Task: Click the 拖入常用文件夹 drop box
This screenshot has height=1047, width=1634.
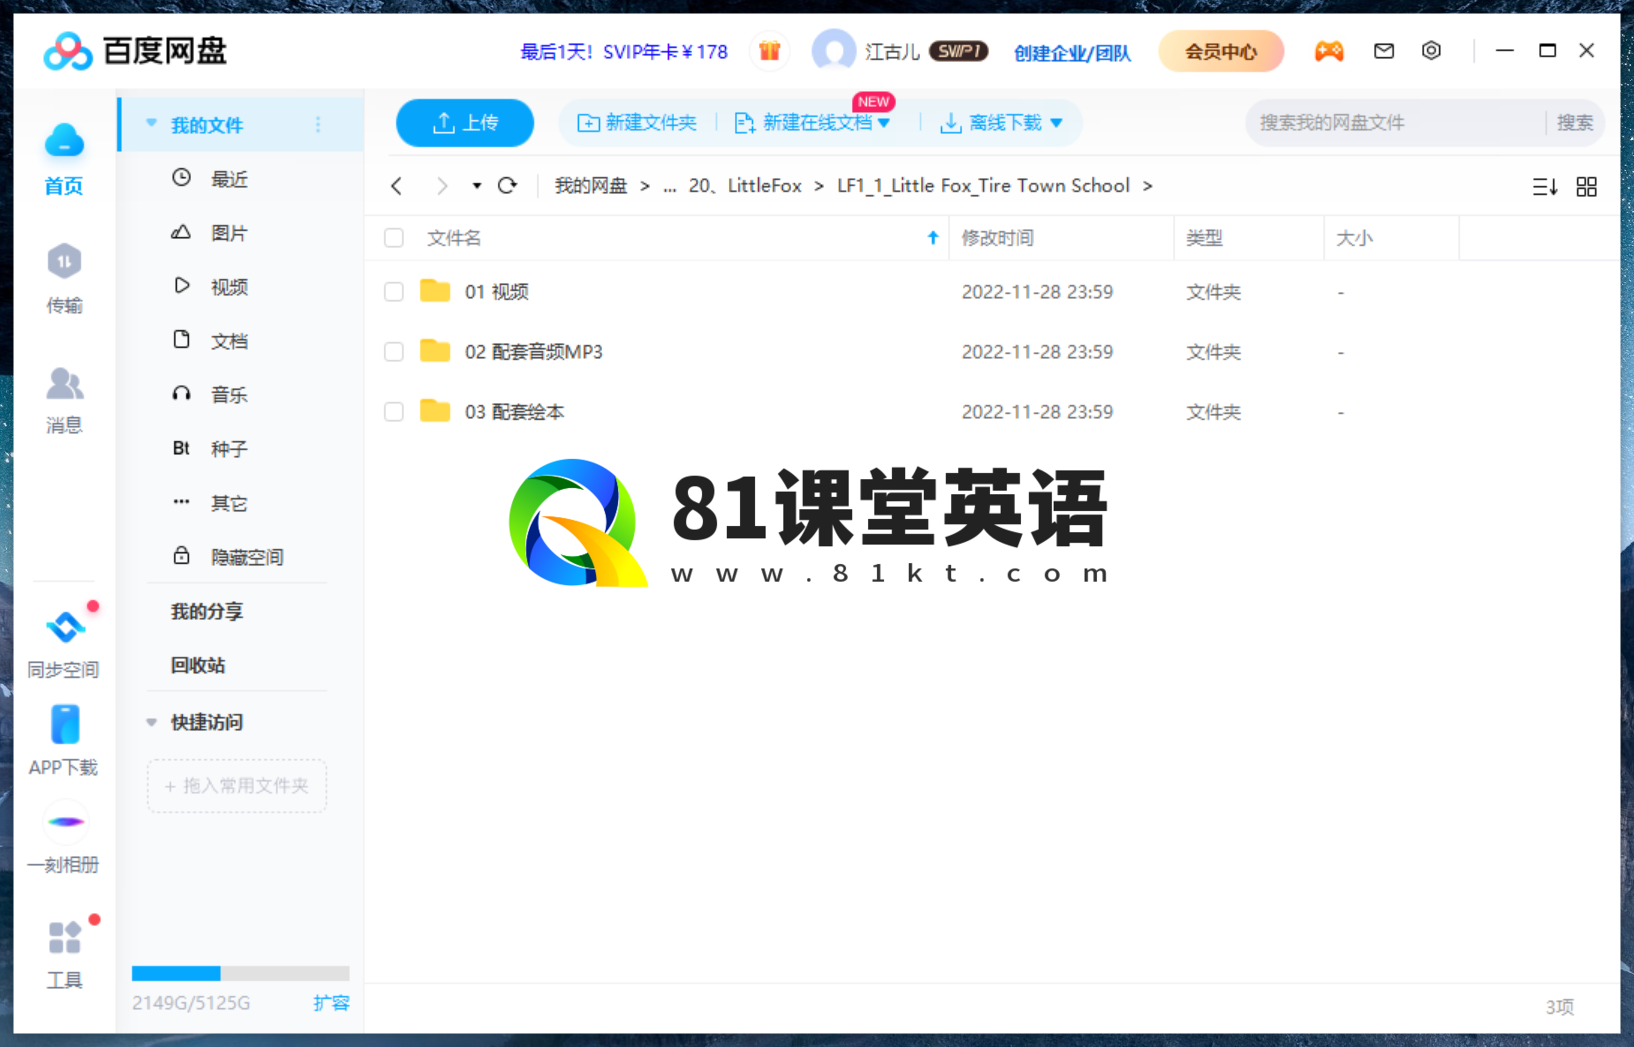Action: [237, 786]
